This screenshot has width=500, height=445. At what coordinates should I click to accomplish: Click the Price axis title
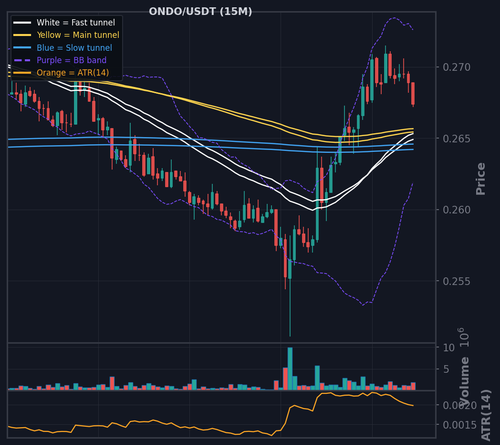point(480,179)
